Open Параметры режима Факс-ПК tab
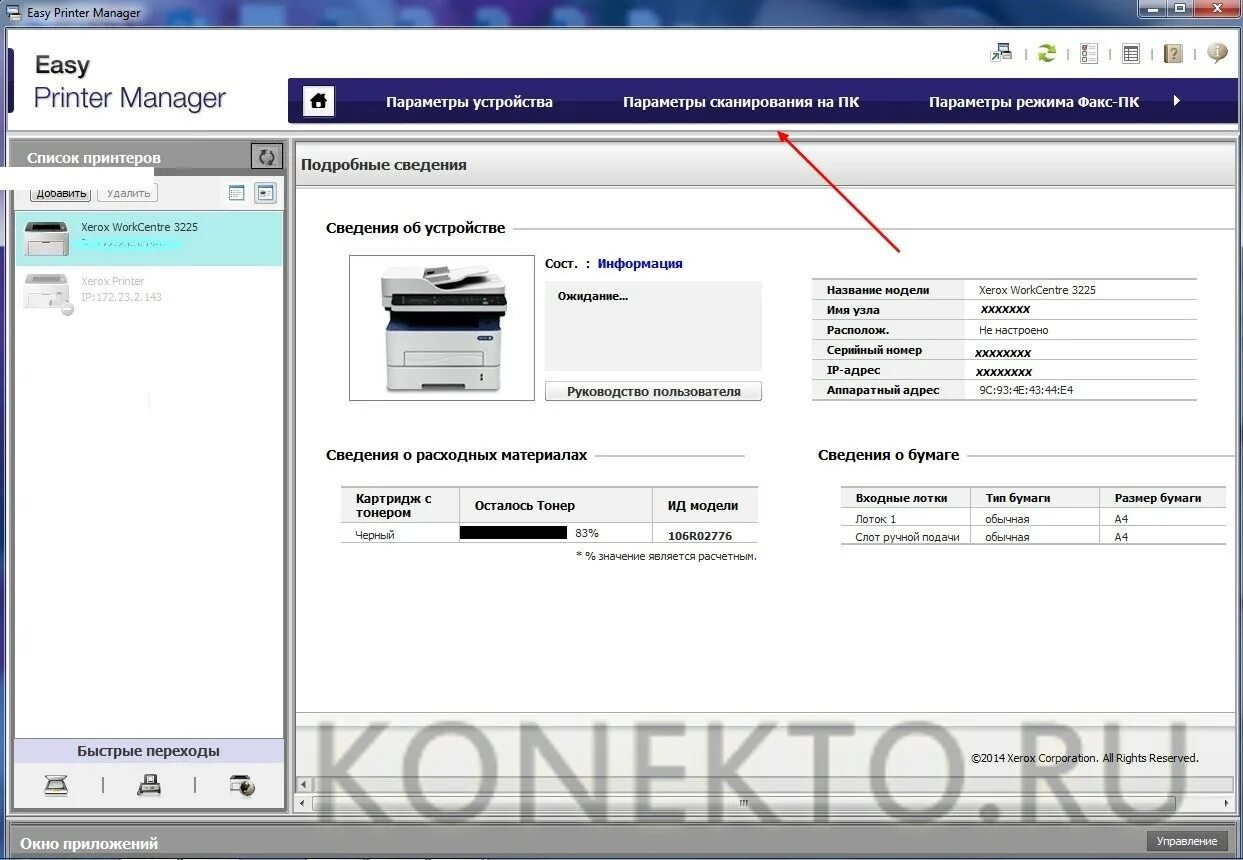The image size is (1243, 860). [1034, 102]
